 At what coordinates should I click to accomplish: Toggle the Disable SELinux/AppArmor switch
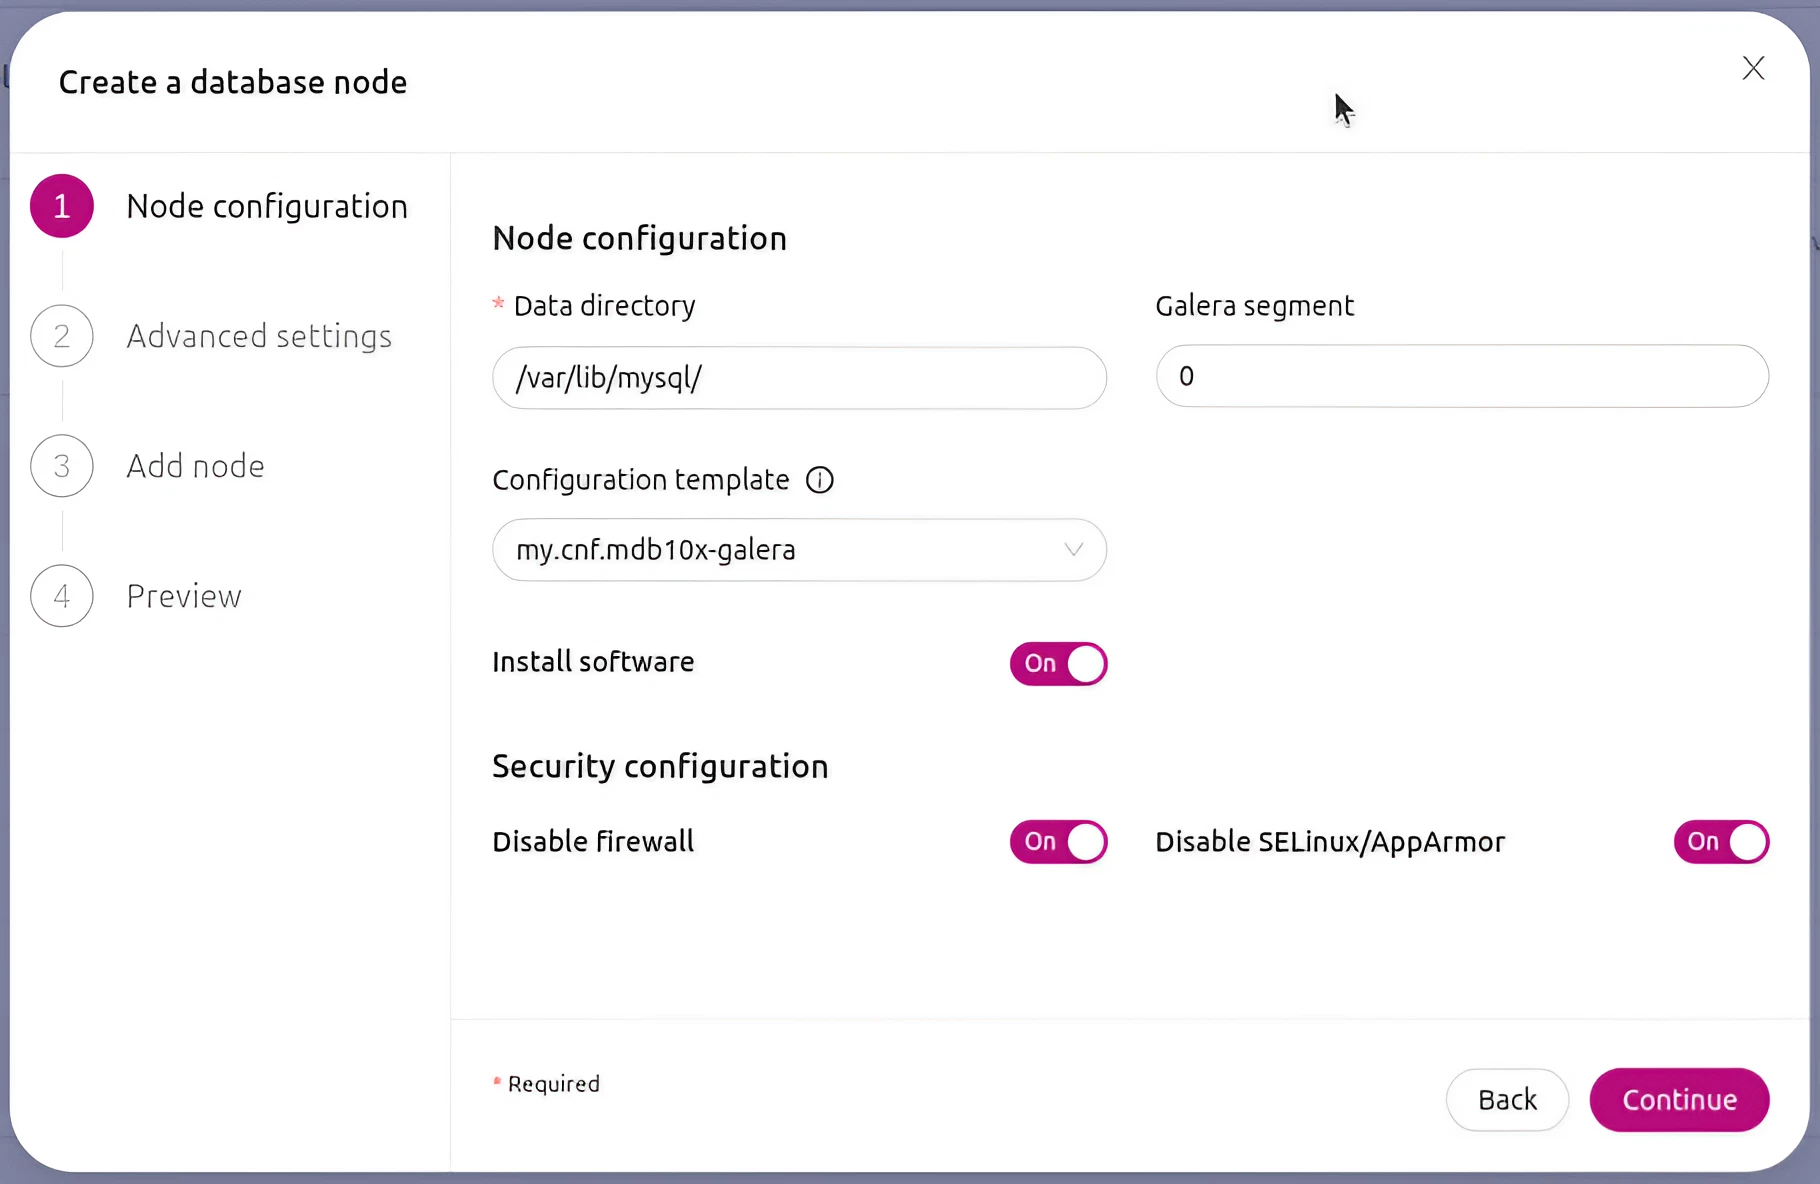click(x=1721, y=842)
